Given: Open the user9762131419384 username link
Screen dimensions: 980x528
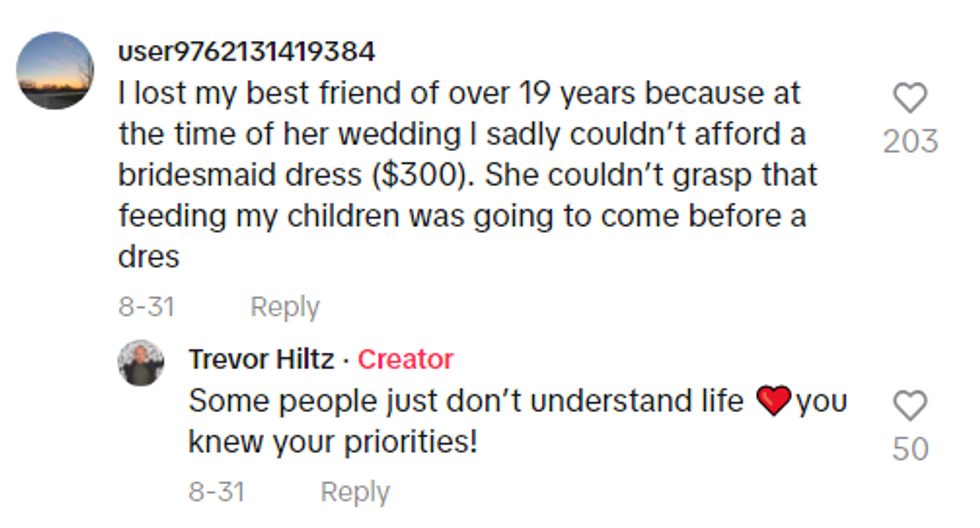Looking at the screenshot, I should tap(247, 50).
